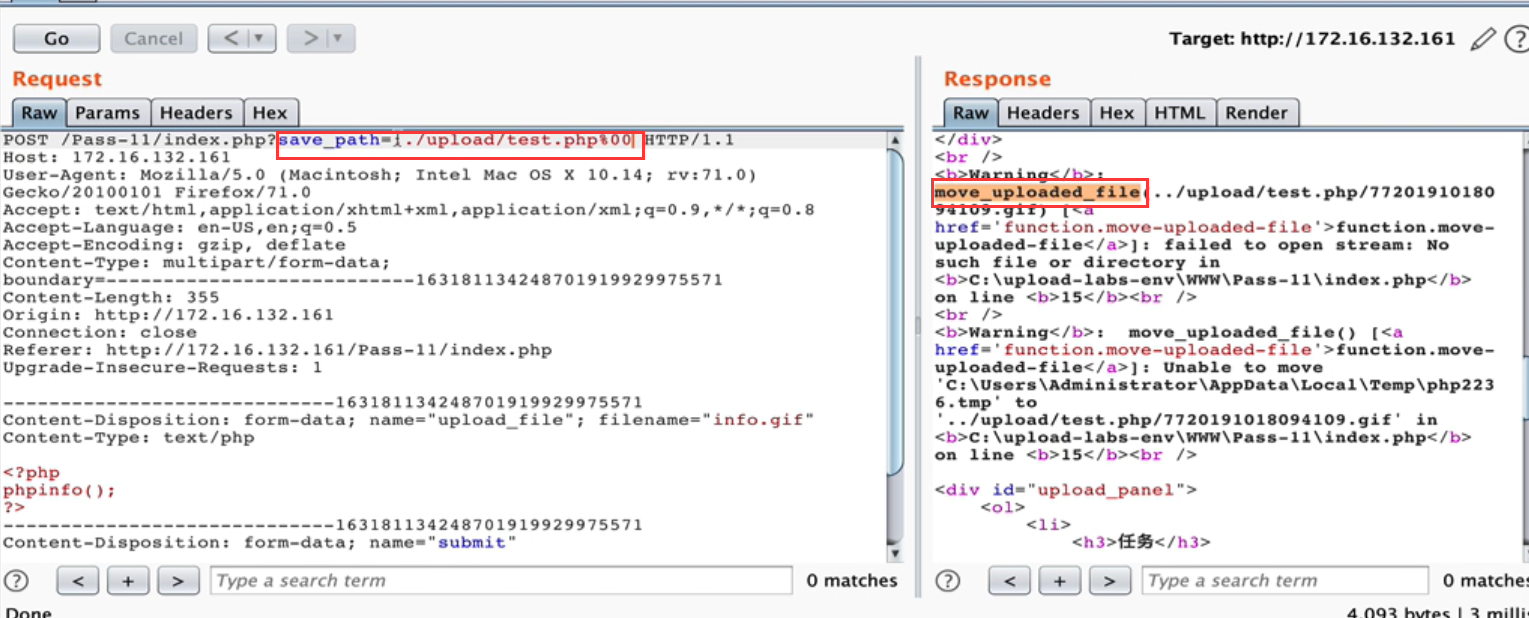1529x618 pixels.
Task: Open request search help icon
Action: click(x=17, y=580)
